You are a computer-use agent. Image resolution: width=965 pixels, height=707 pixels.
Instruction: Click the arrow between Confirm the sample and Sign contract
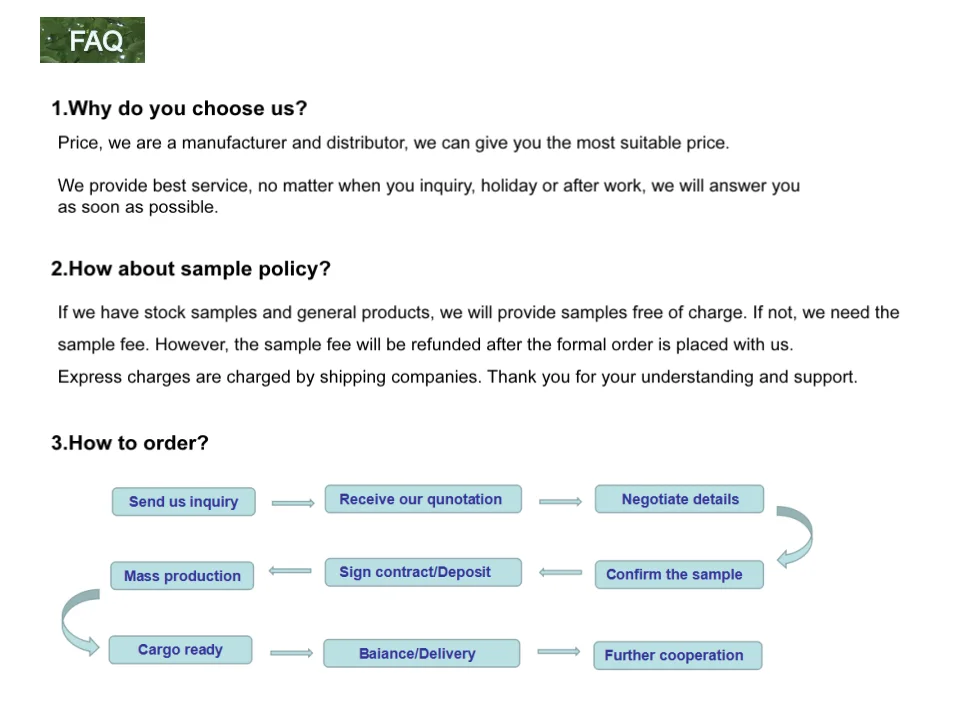click(560, 573)
